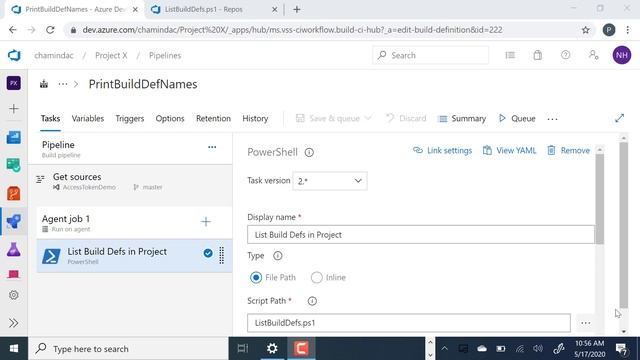This screenshot has width=640, height=360.
Task: Switch to Triggers tab
Action: pos(130,118)
